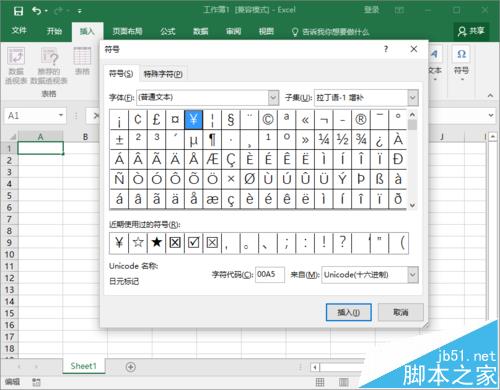The height and width of the screenshot is (390, 500).
Task: Click the Cancel (取消) button
Action: tap(401, 312)
